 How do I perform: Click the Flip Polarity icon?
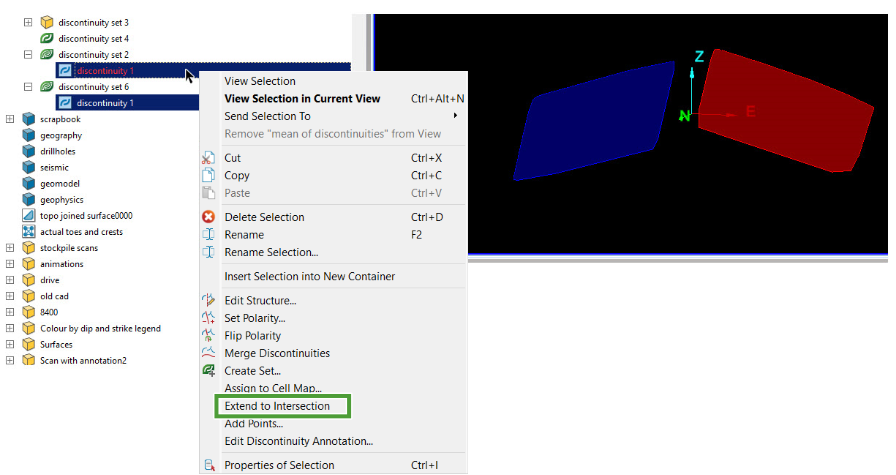(x=209, y=336)
